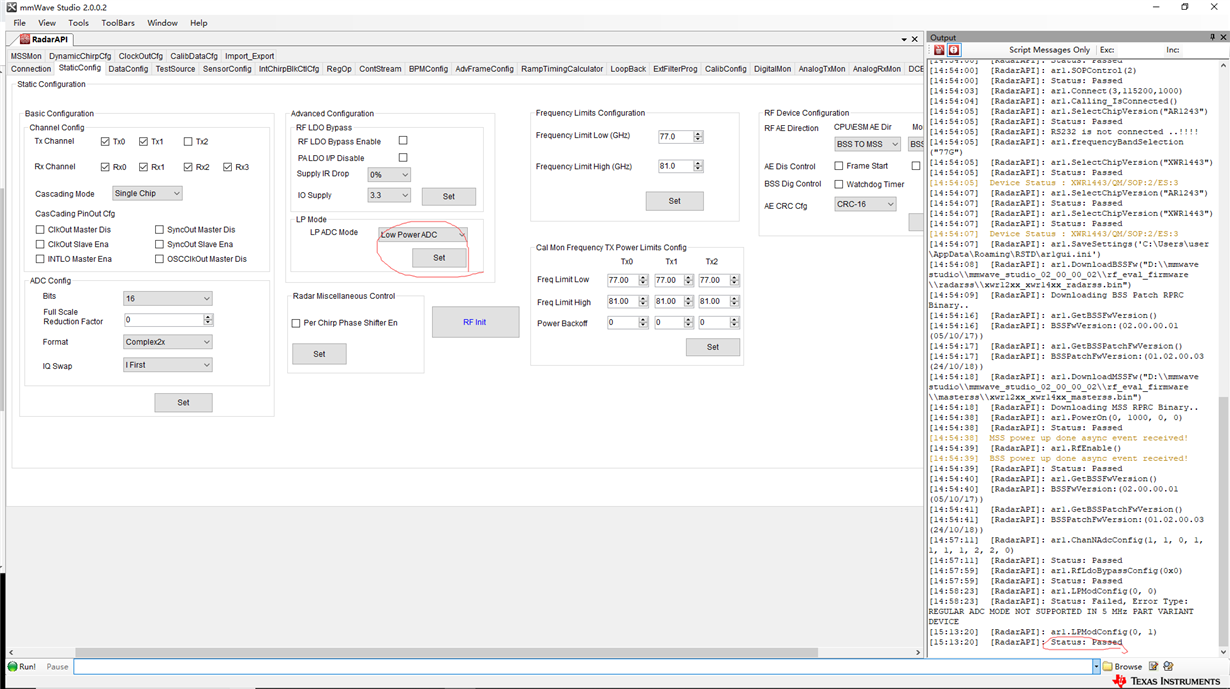Open the Import_Export tab
Screen dimensions: 1230x689
(x=249, y=56)
